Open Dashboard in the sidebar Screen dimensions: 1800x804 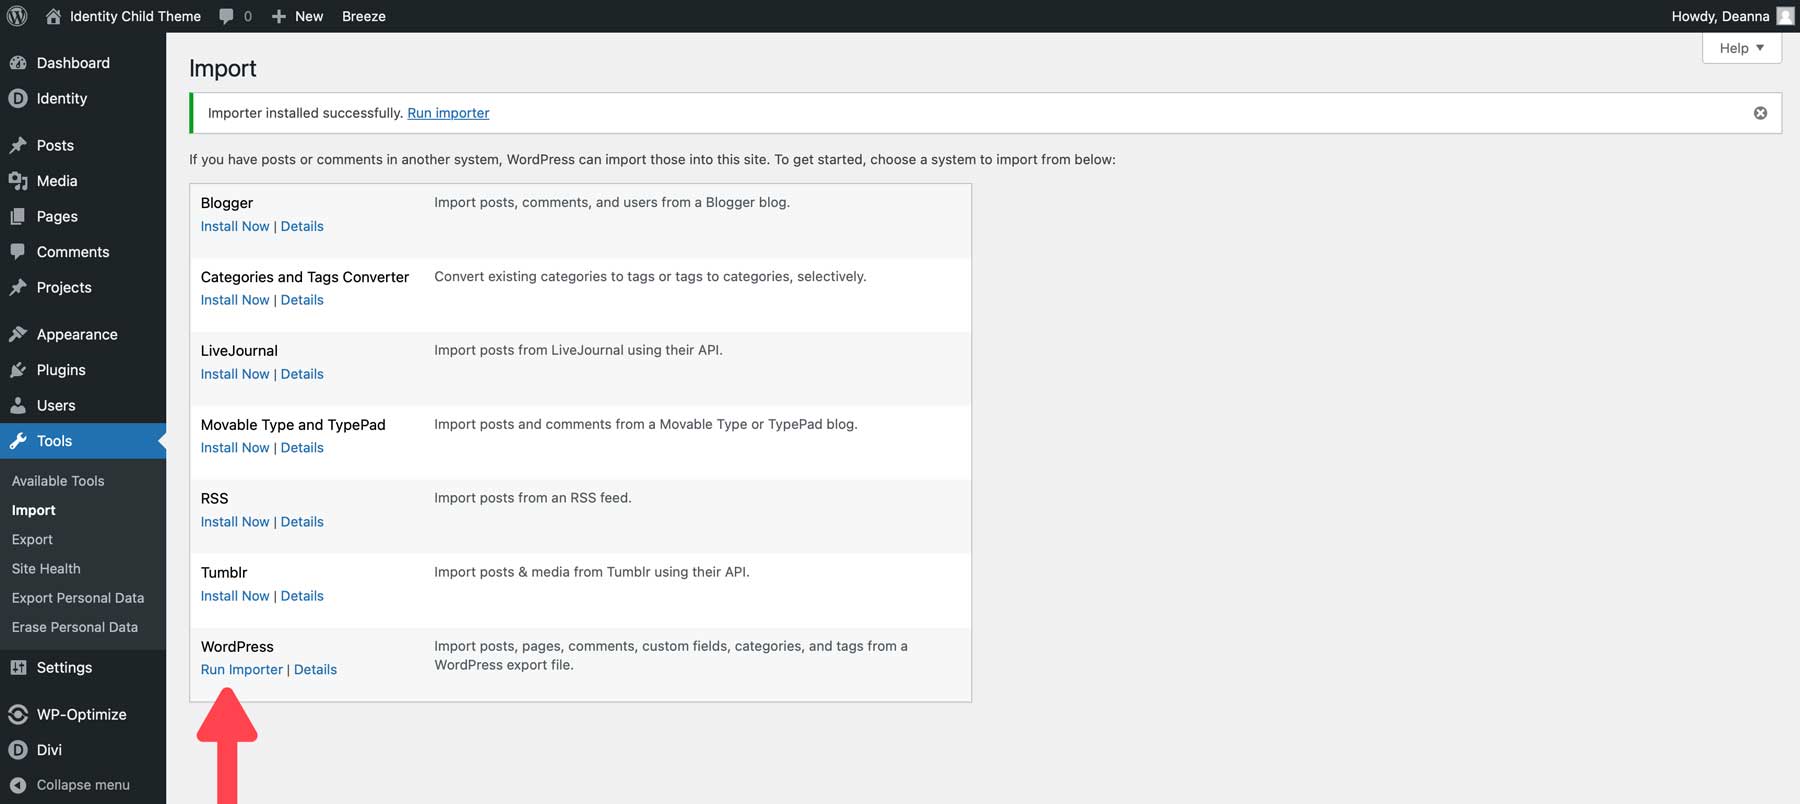73,63
